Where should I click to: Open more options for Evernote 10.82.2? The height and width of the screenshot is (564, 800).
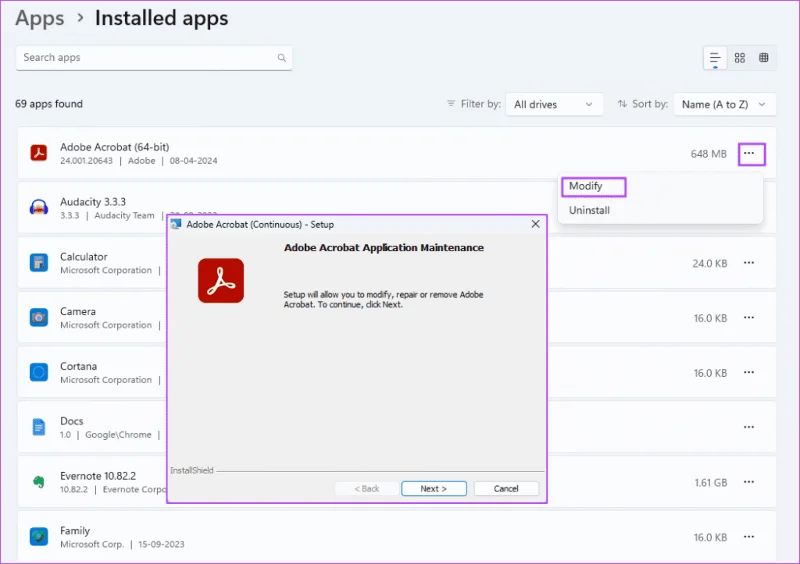[748, 482]
